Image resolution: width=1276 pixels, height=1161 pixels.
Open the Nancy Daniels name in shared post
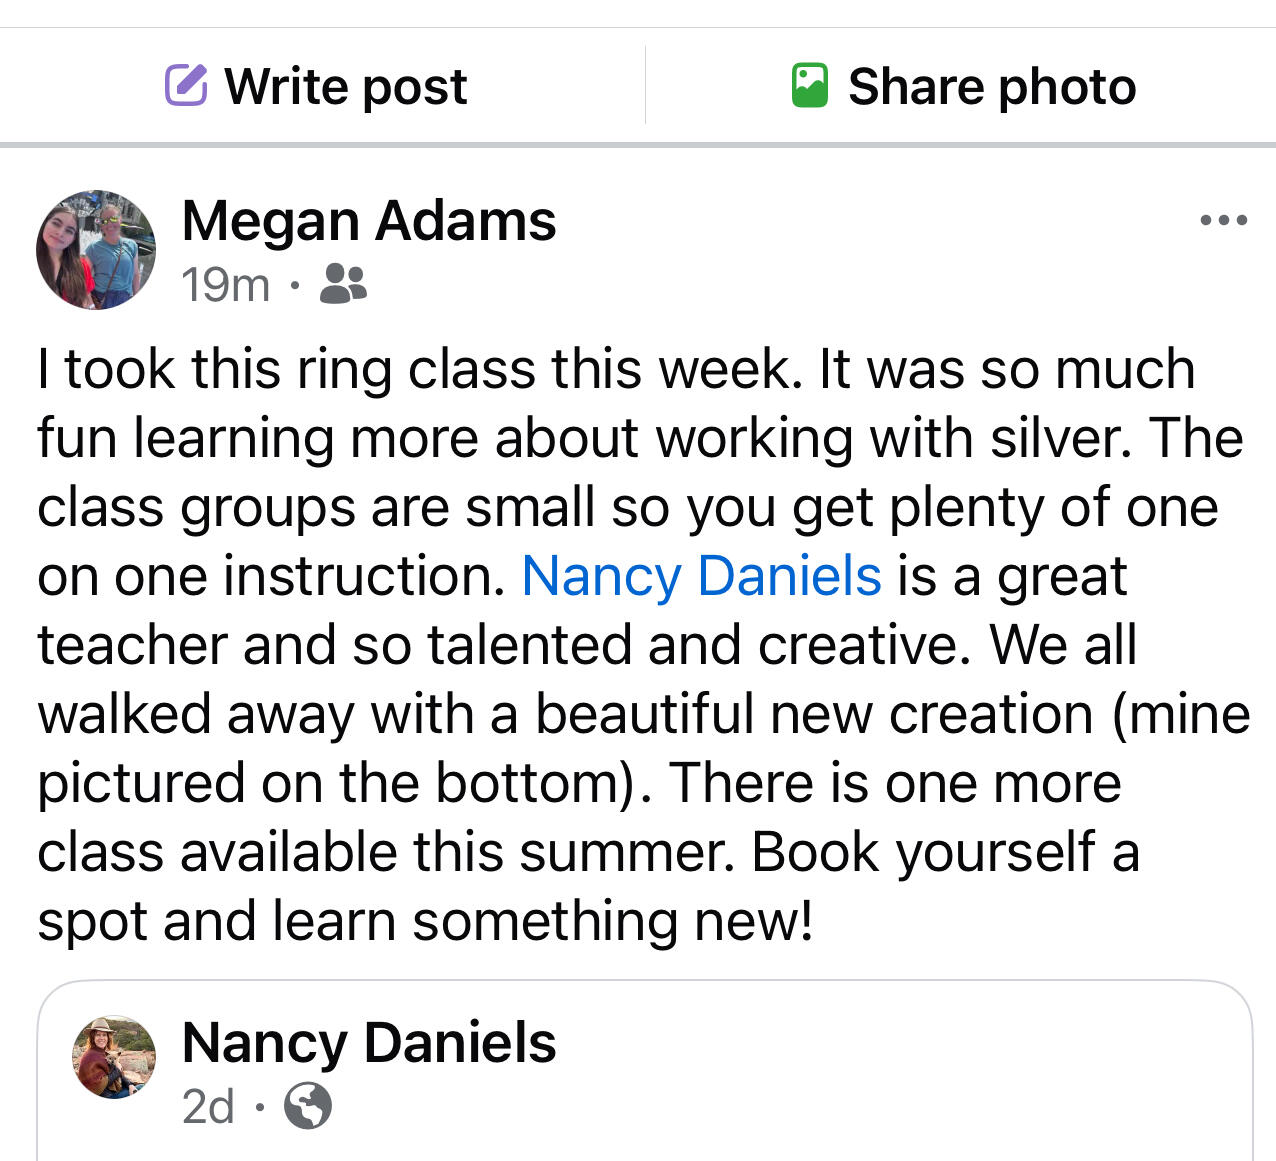pos(368,1042)
